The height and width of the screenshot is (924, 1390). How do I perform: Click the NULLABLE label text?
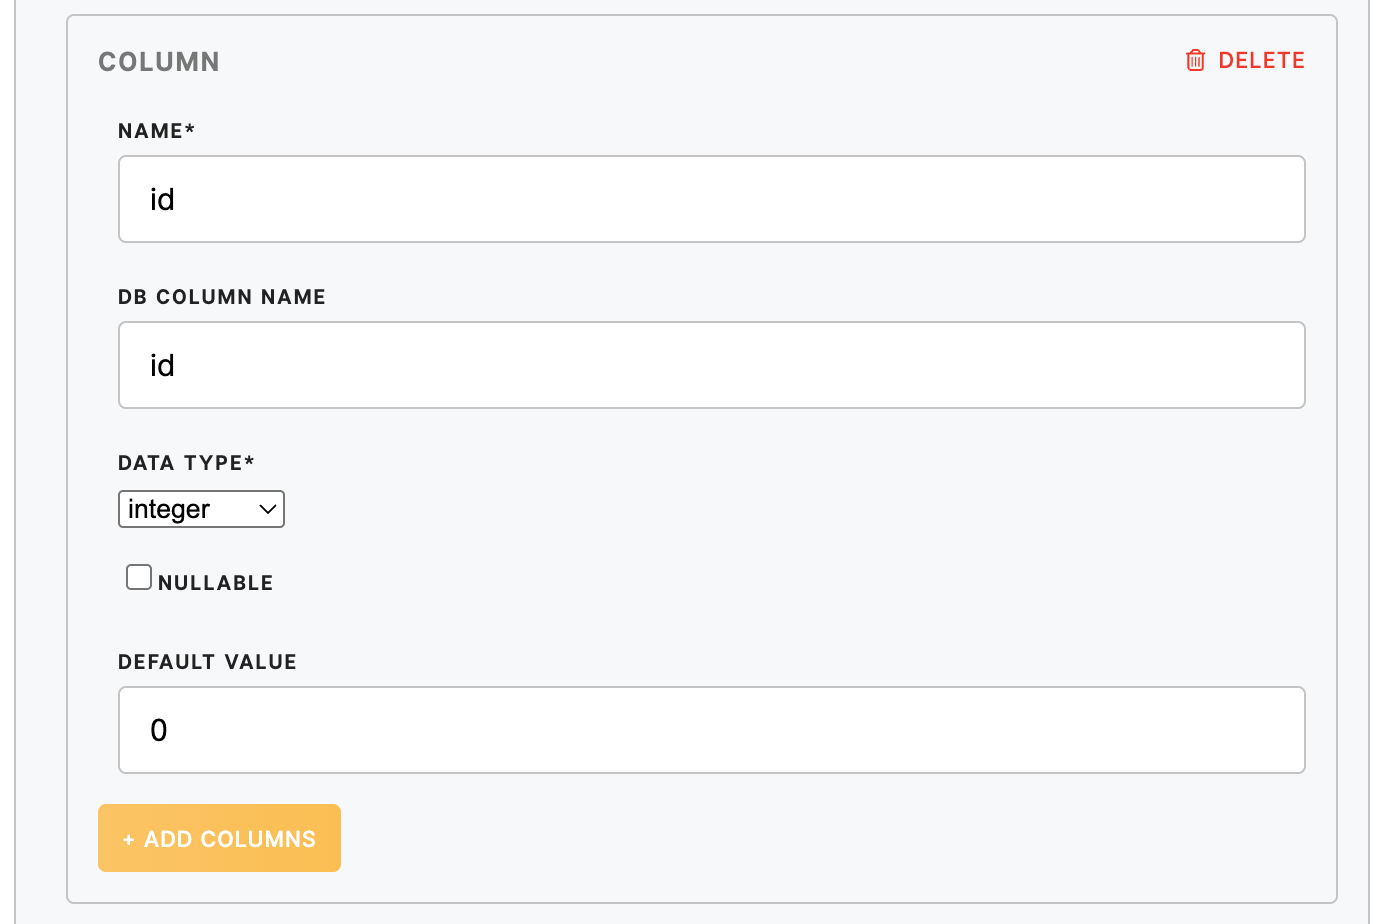[215, 583]
